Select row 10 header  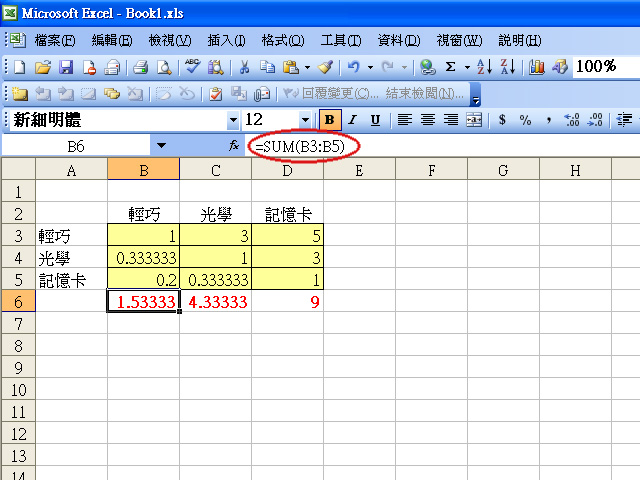[x=18, y=389]
